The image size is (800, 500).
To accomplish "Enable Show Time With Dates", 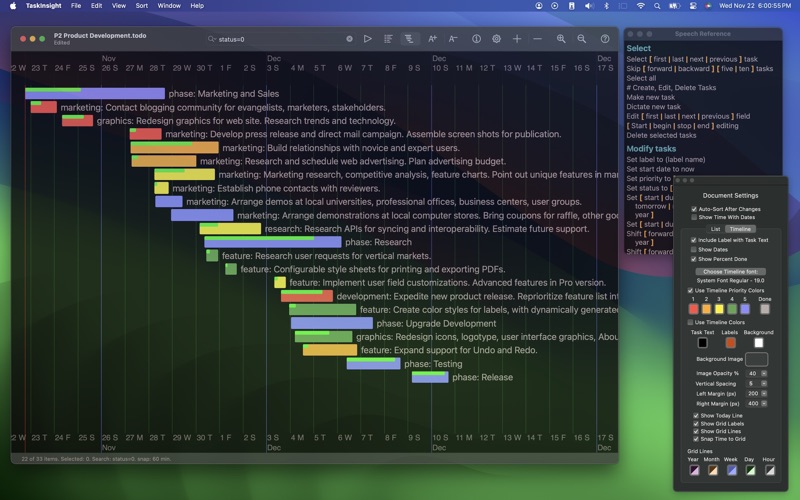I will [694, 217].
